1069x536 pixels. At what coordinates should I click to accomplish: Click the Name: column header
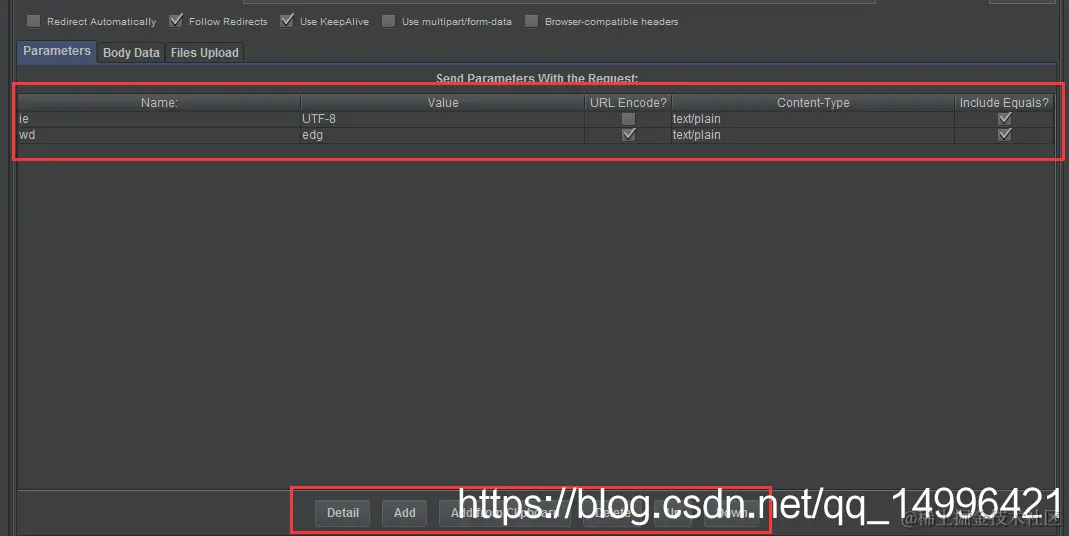click(159, 103)
